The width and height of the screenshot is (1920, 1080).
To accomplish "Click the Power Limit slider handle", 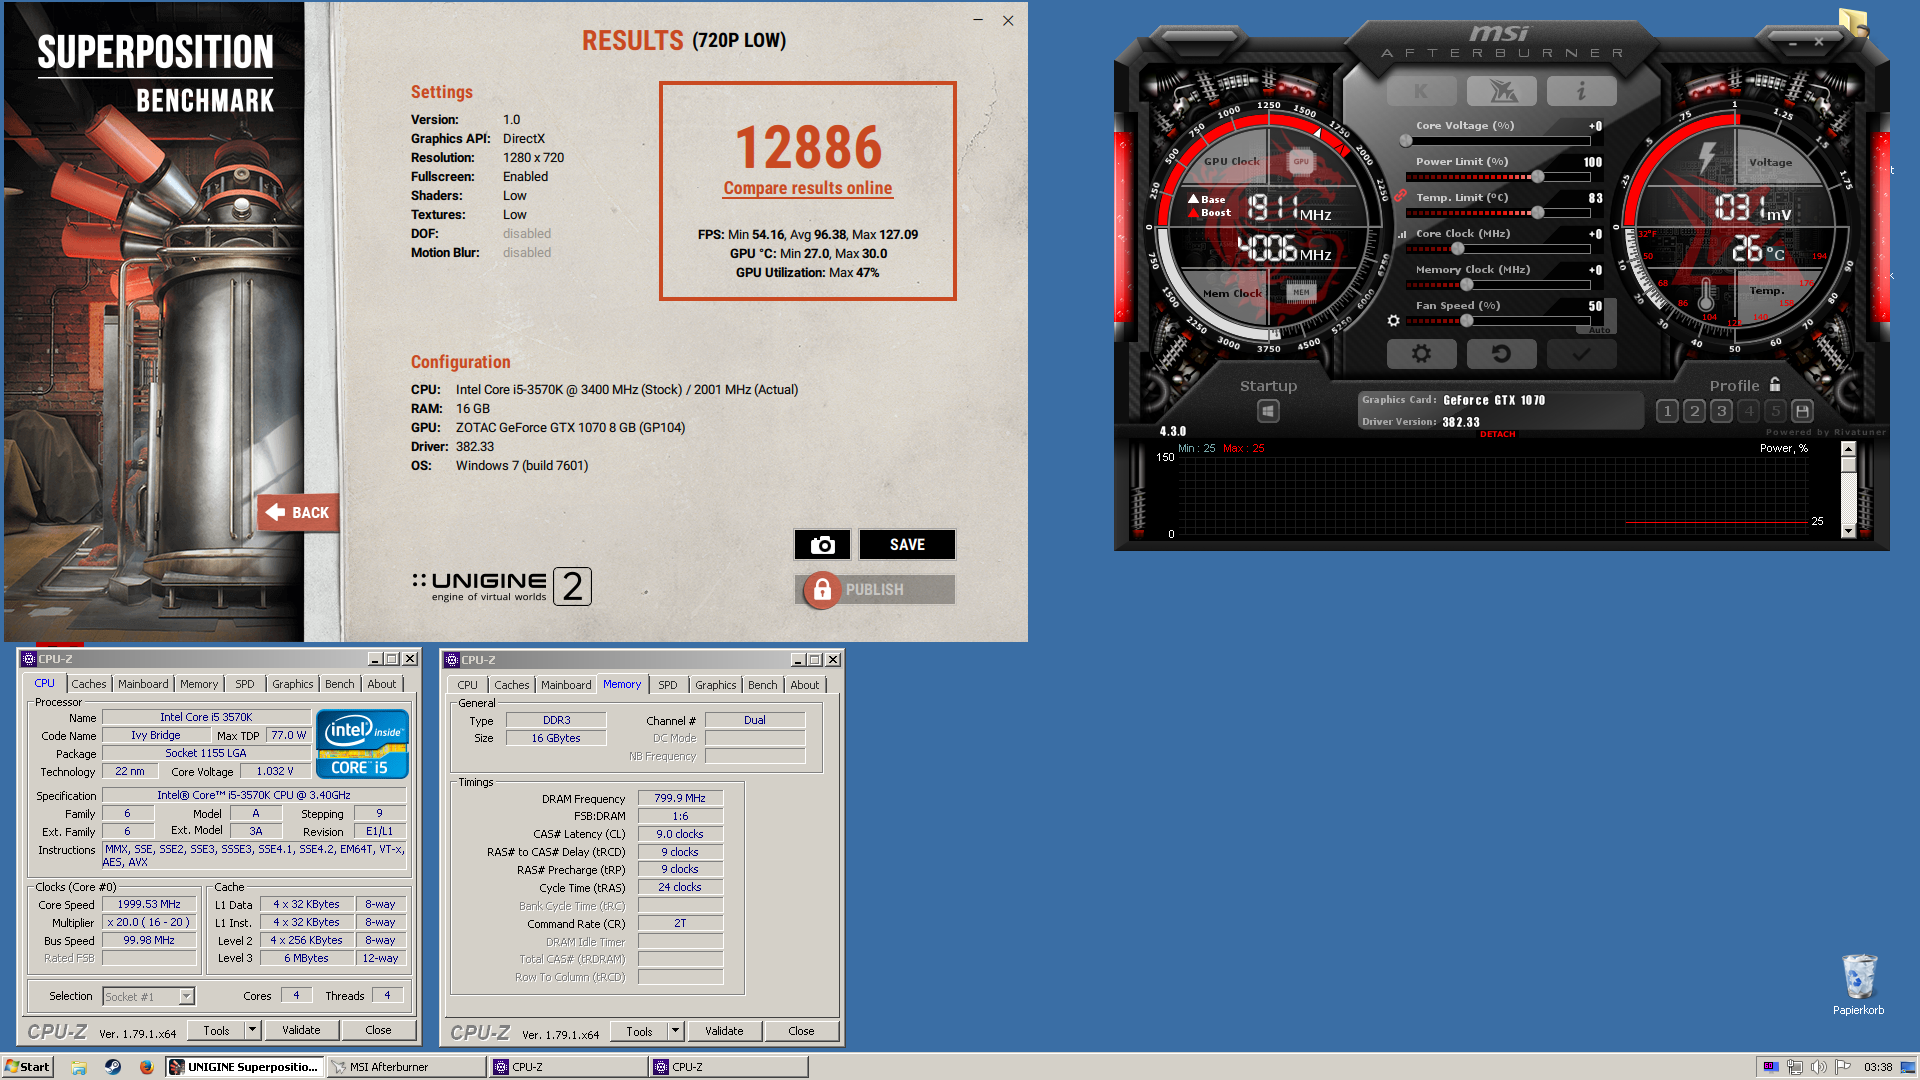I will (x=1537, y=177).
